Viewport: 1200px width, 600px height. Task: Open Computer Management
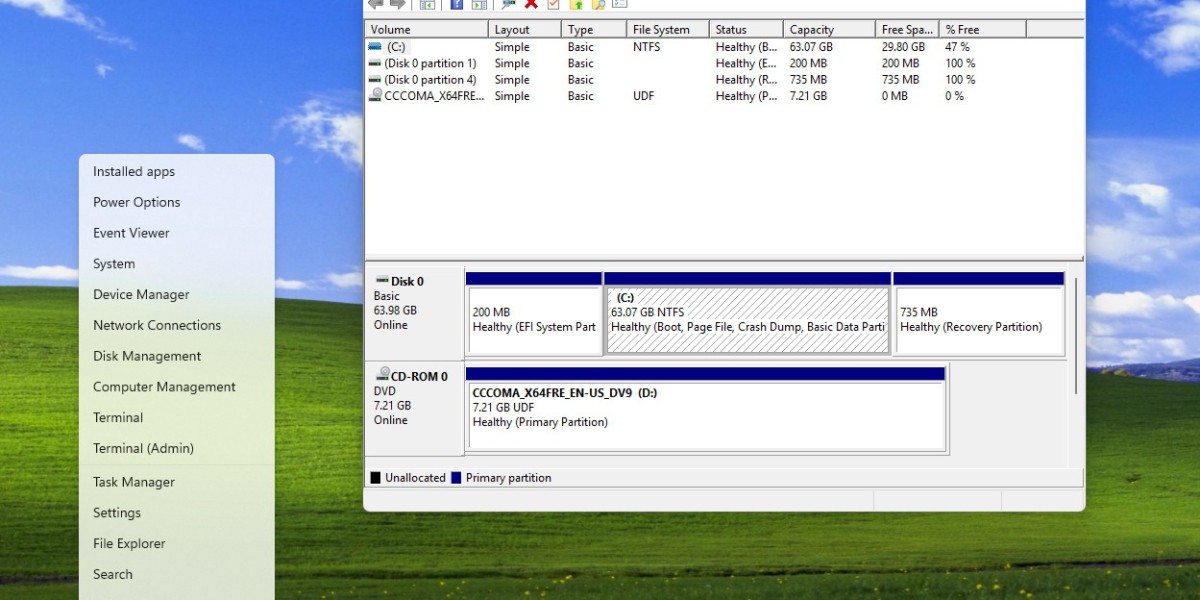[x=164, y=387]
